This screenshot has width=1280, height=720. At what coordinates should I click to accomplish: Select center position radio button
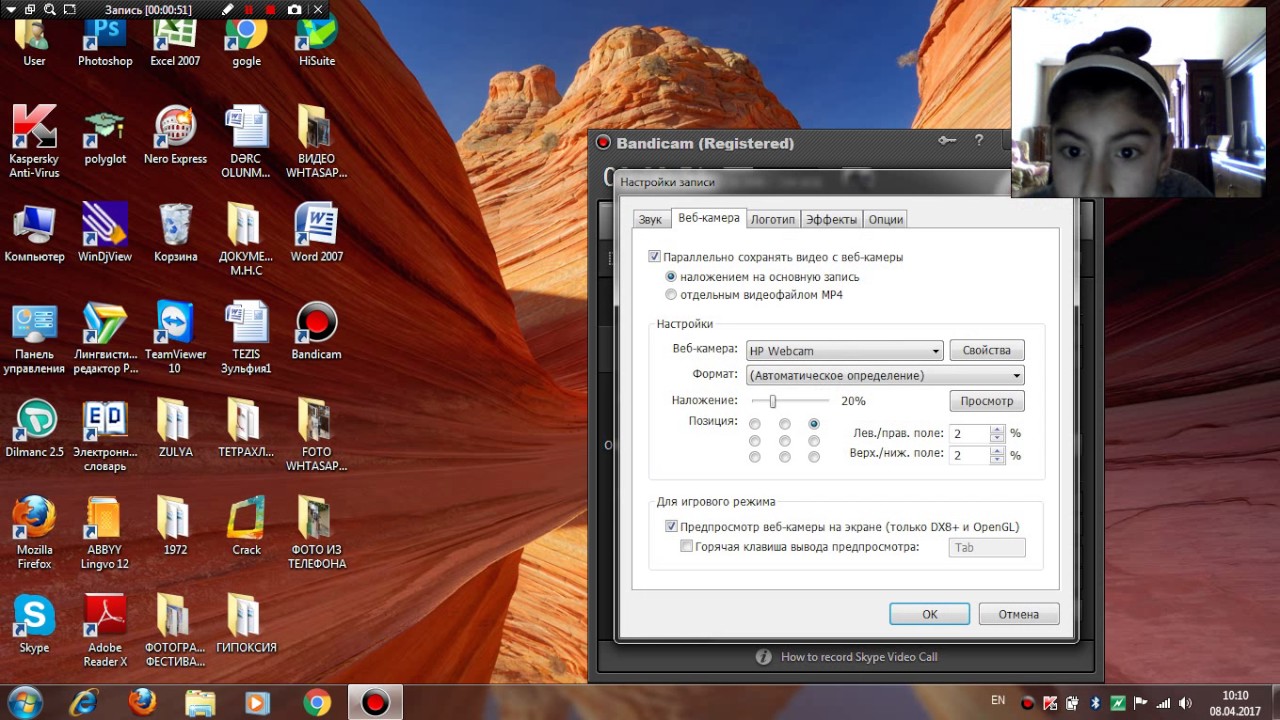click(x=785, y=440)
